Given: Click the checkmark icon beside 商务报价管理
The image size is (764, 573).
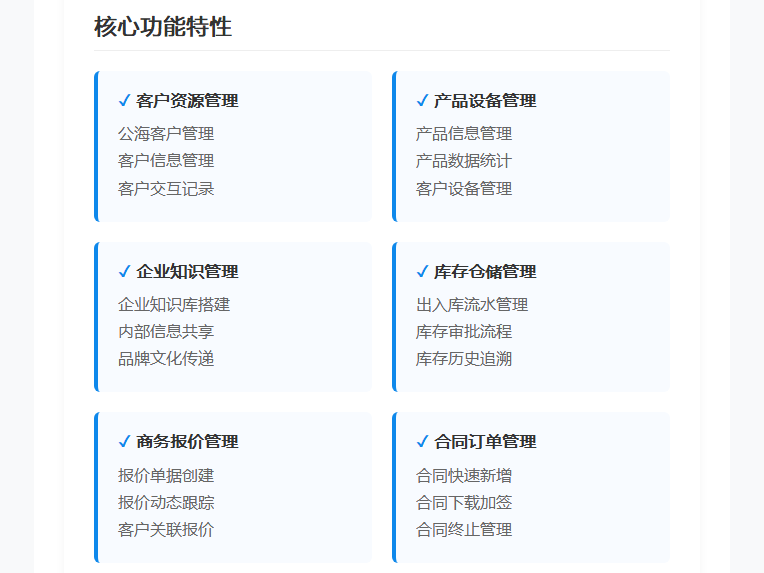Looking at the screenshot, I should coord(125,441).
